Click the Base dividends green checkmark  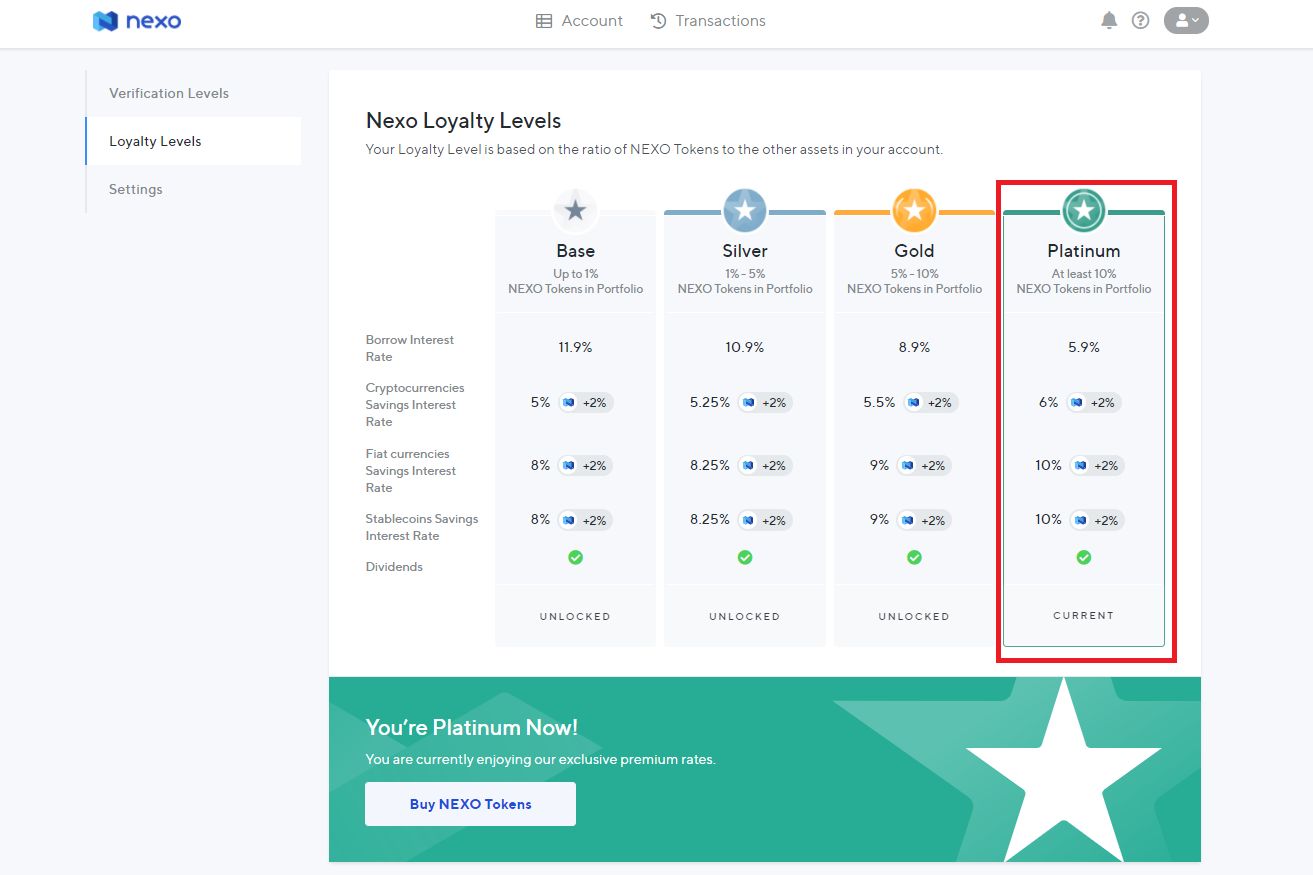575,557
